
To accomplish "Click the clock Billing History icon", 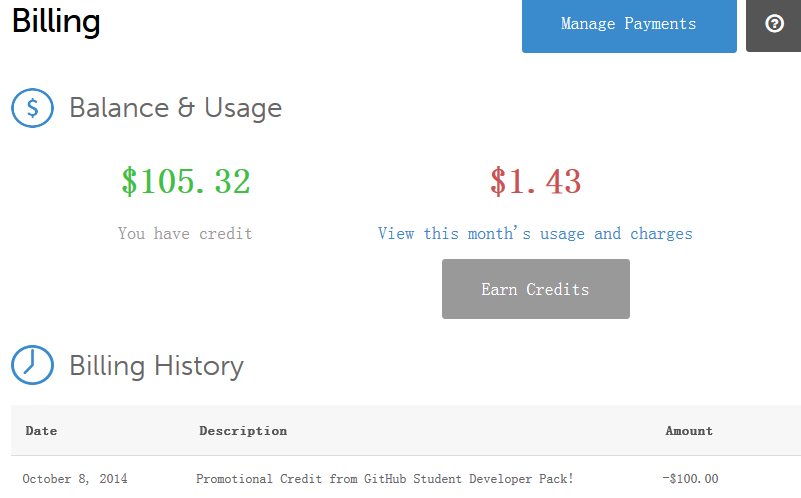I will point(32,365).
